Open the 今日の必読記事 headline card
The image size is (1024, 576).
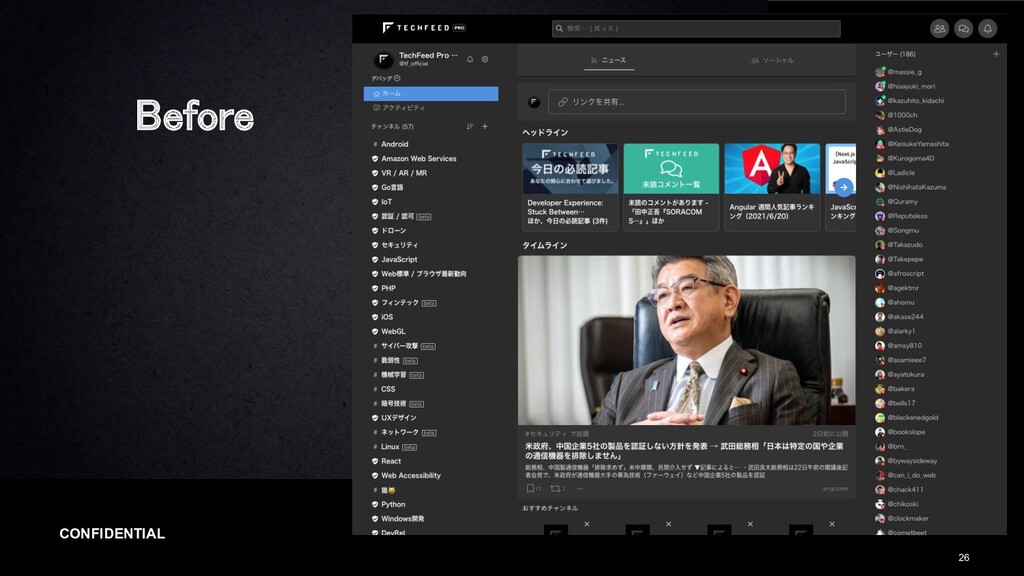(569, 187)
